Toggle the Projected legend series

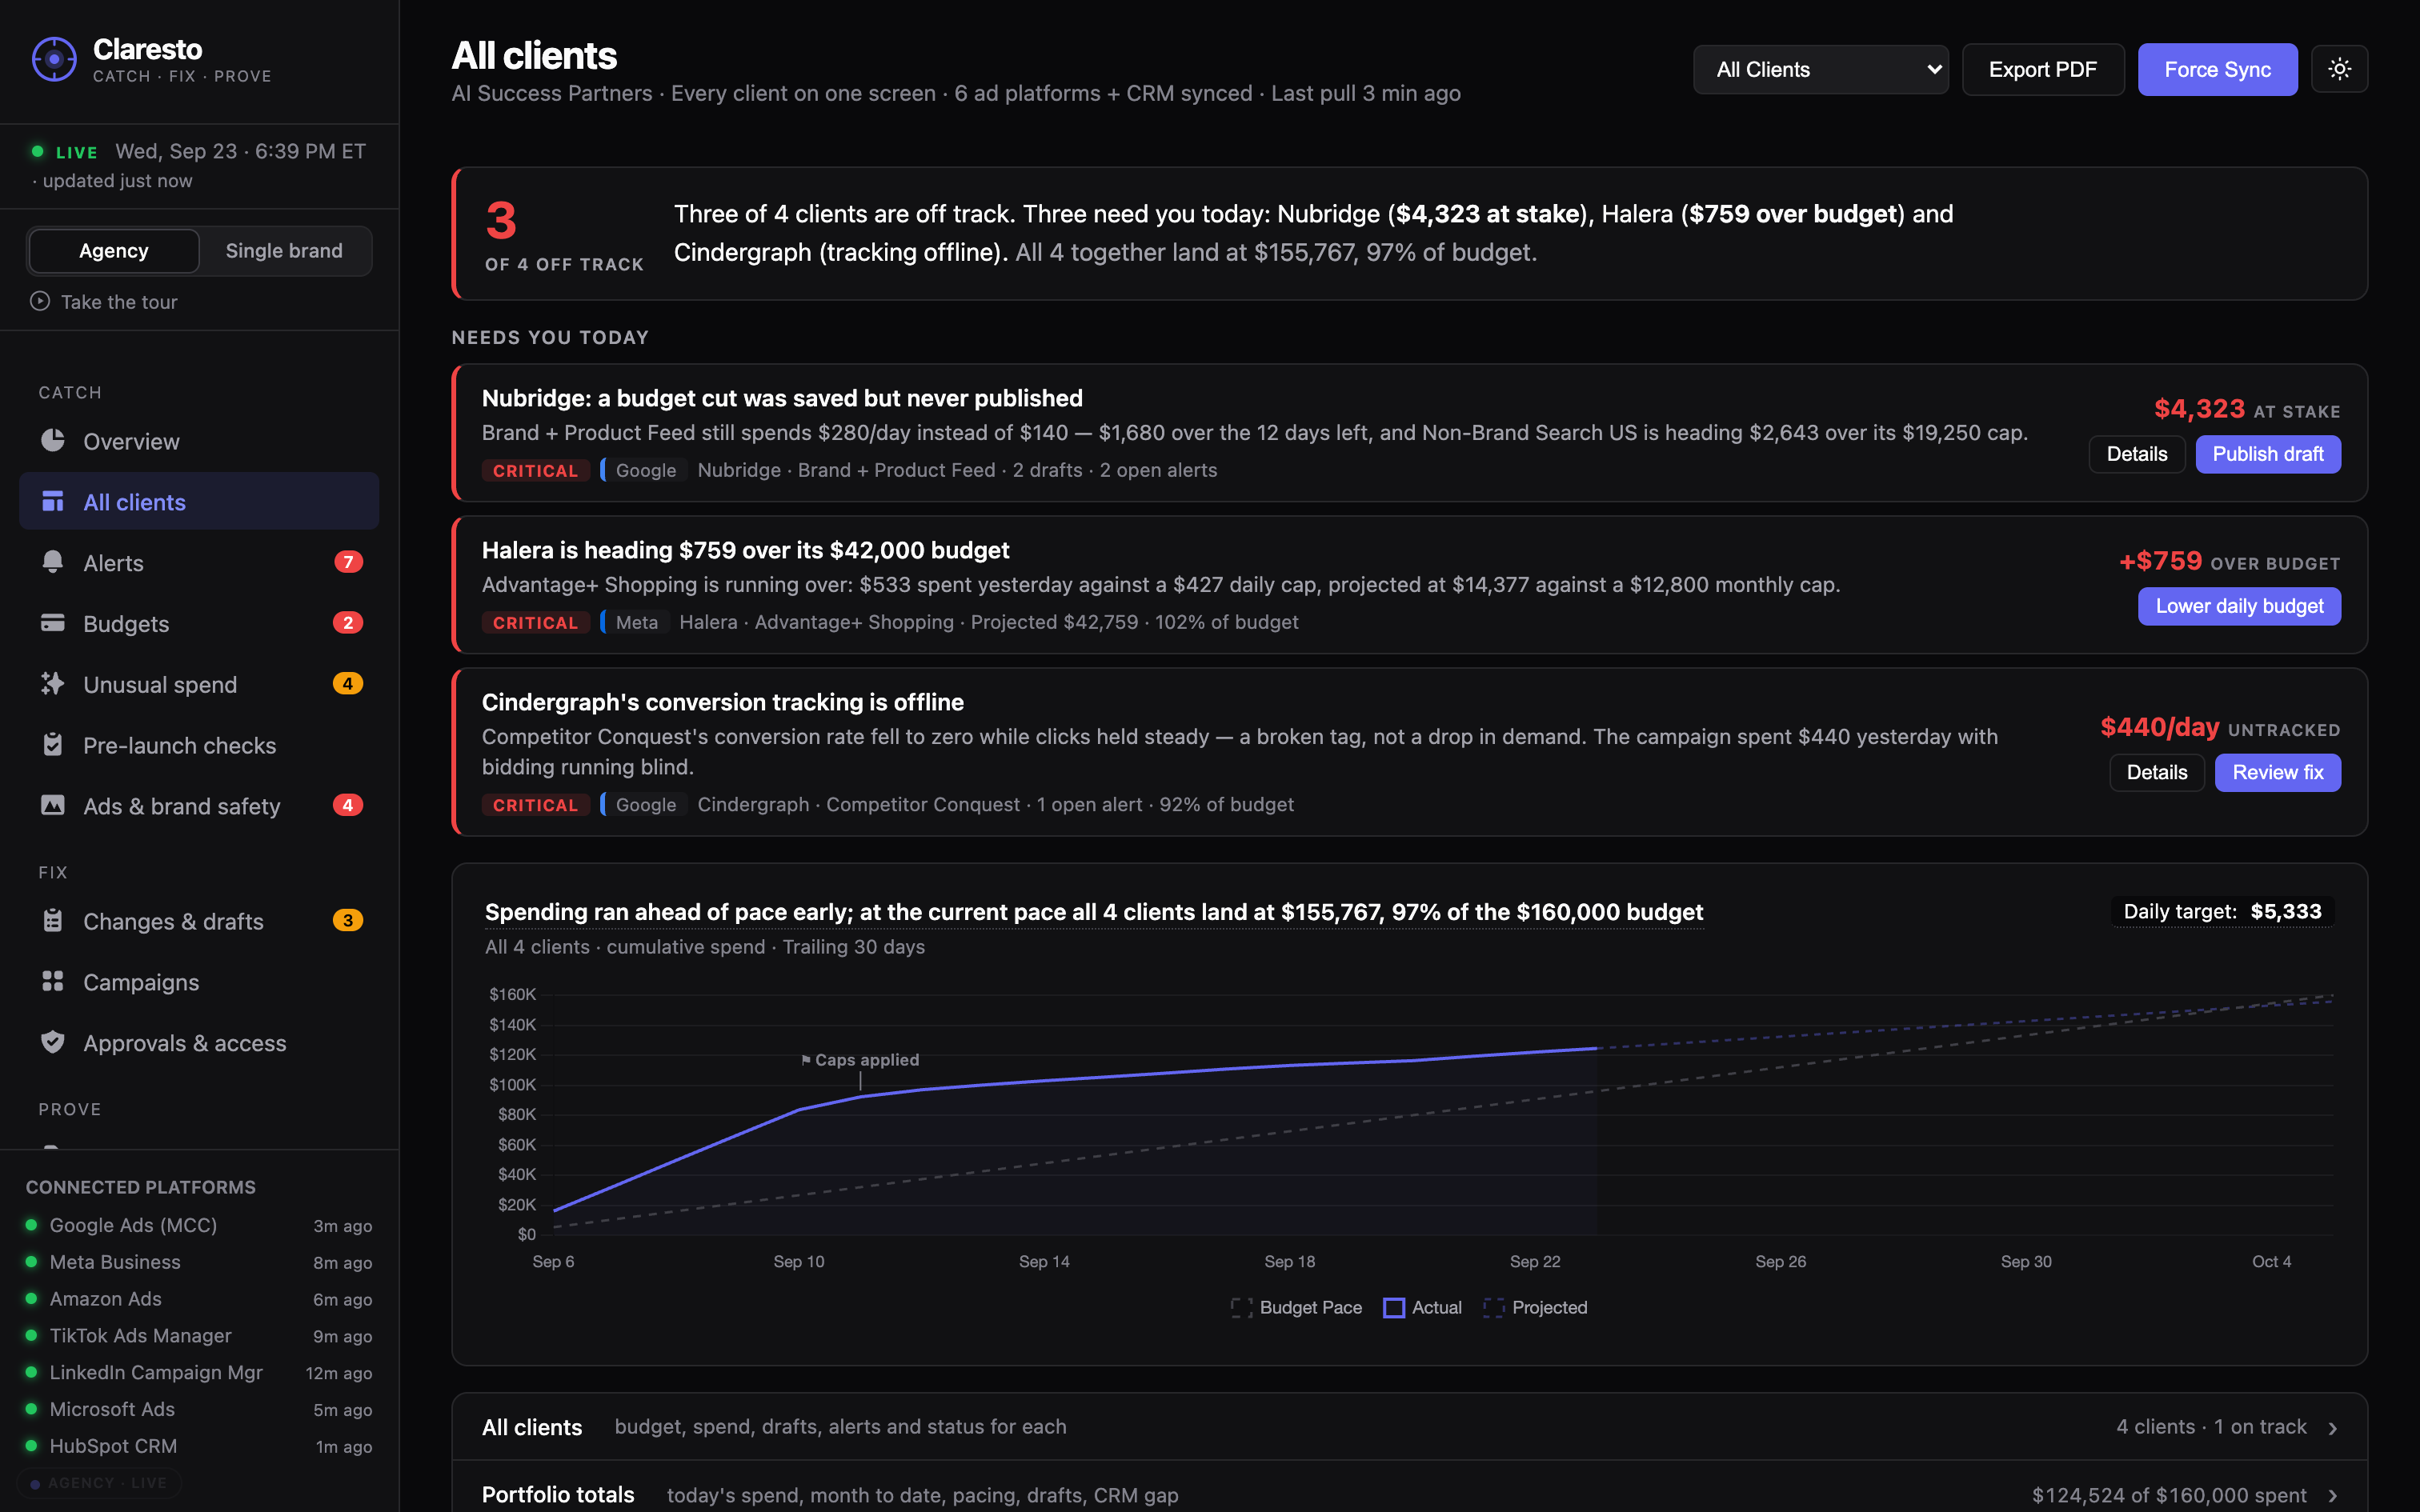[1535, 1307]
